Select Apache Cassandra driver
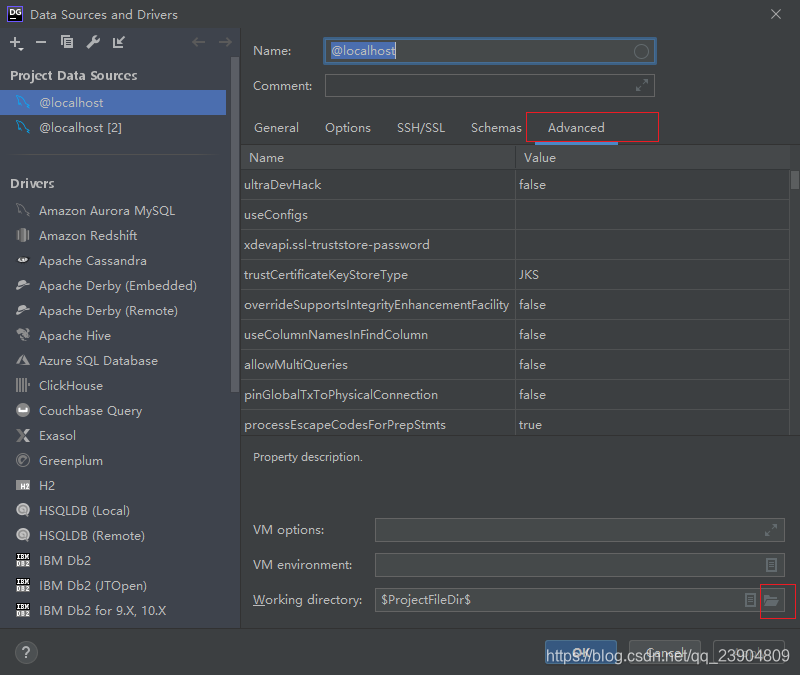Image resolution: width=800 pixels, height=675 pixels. [x=115, y=261]
